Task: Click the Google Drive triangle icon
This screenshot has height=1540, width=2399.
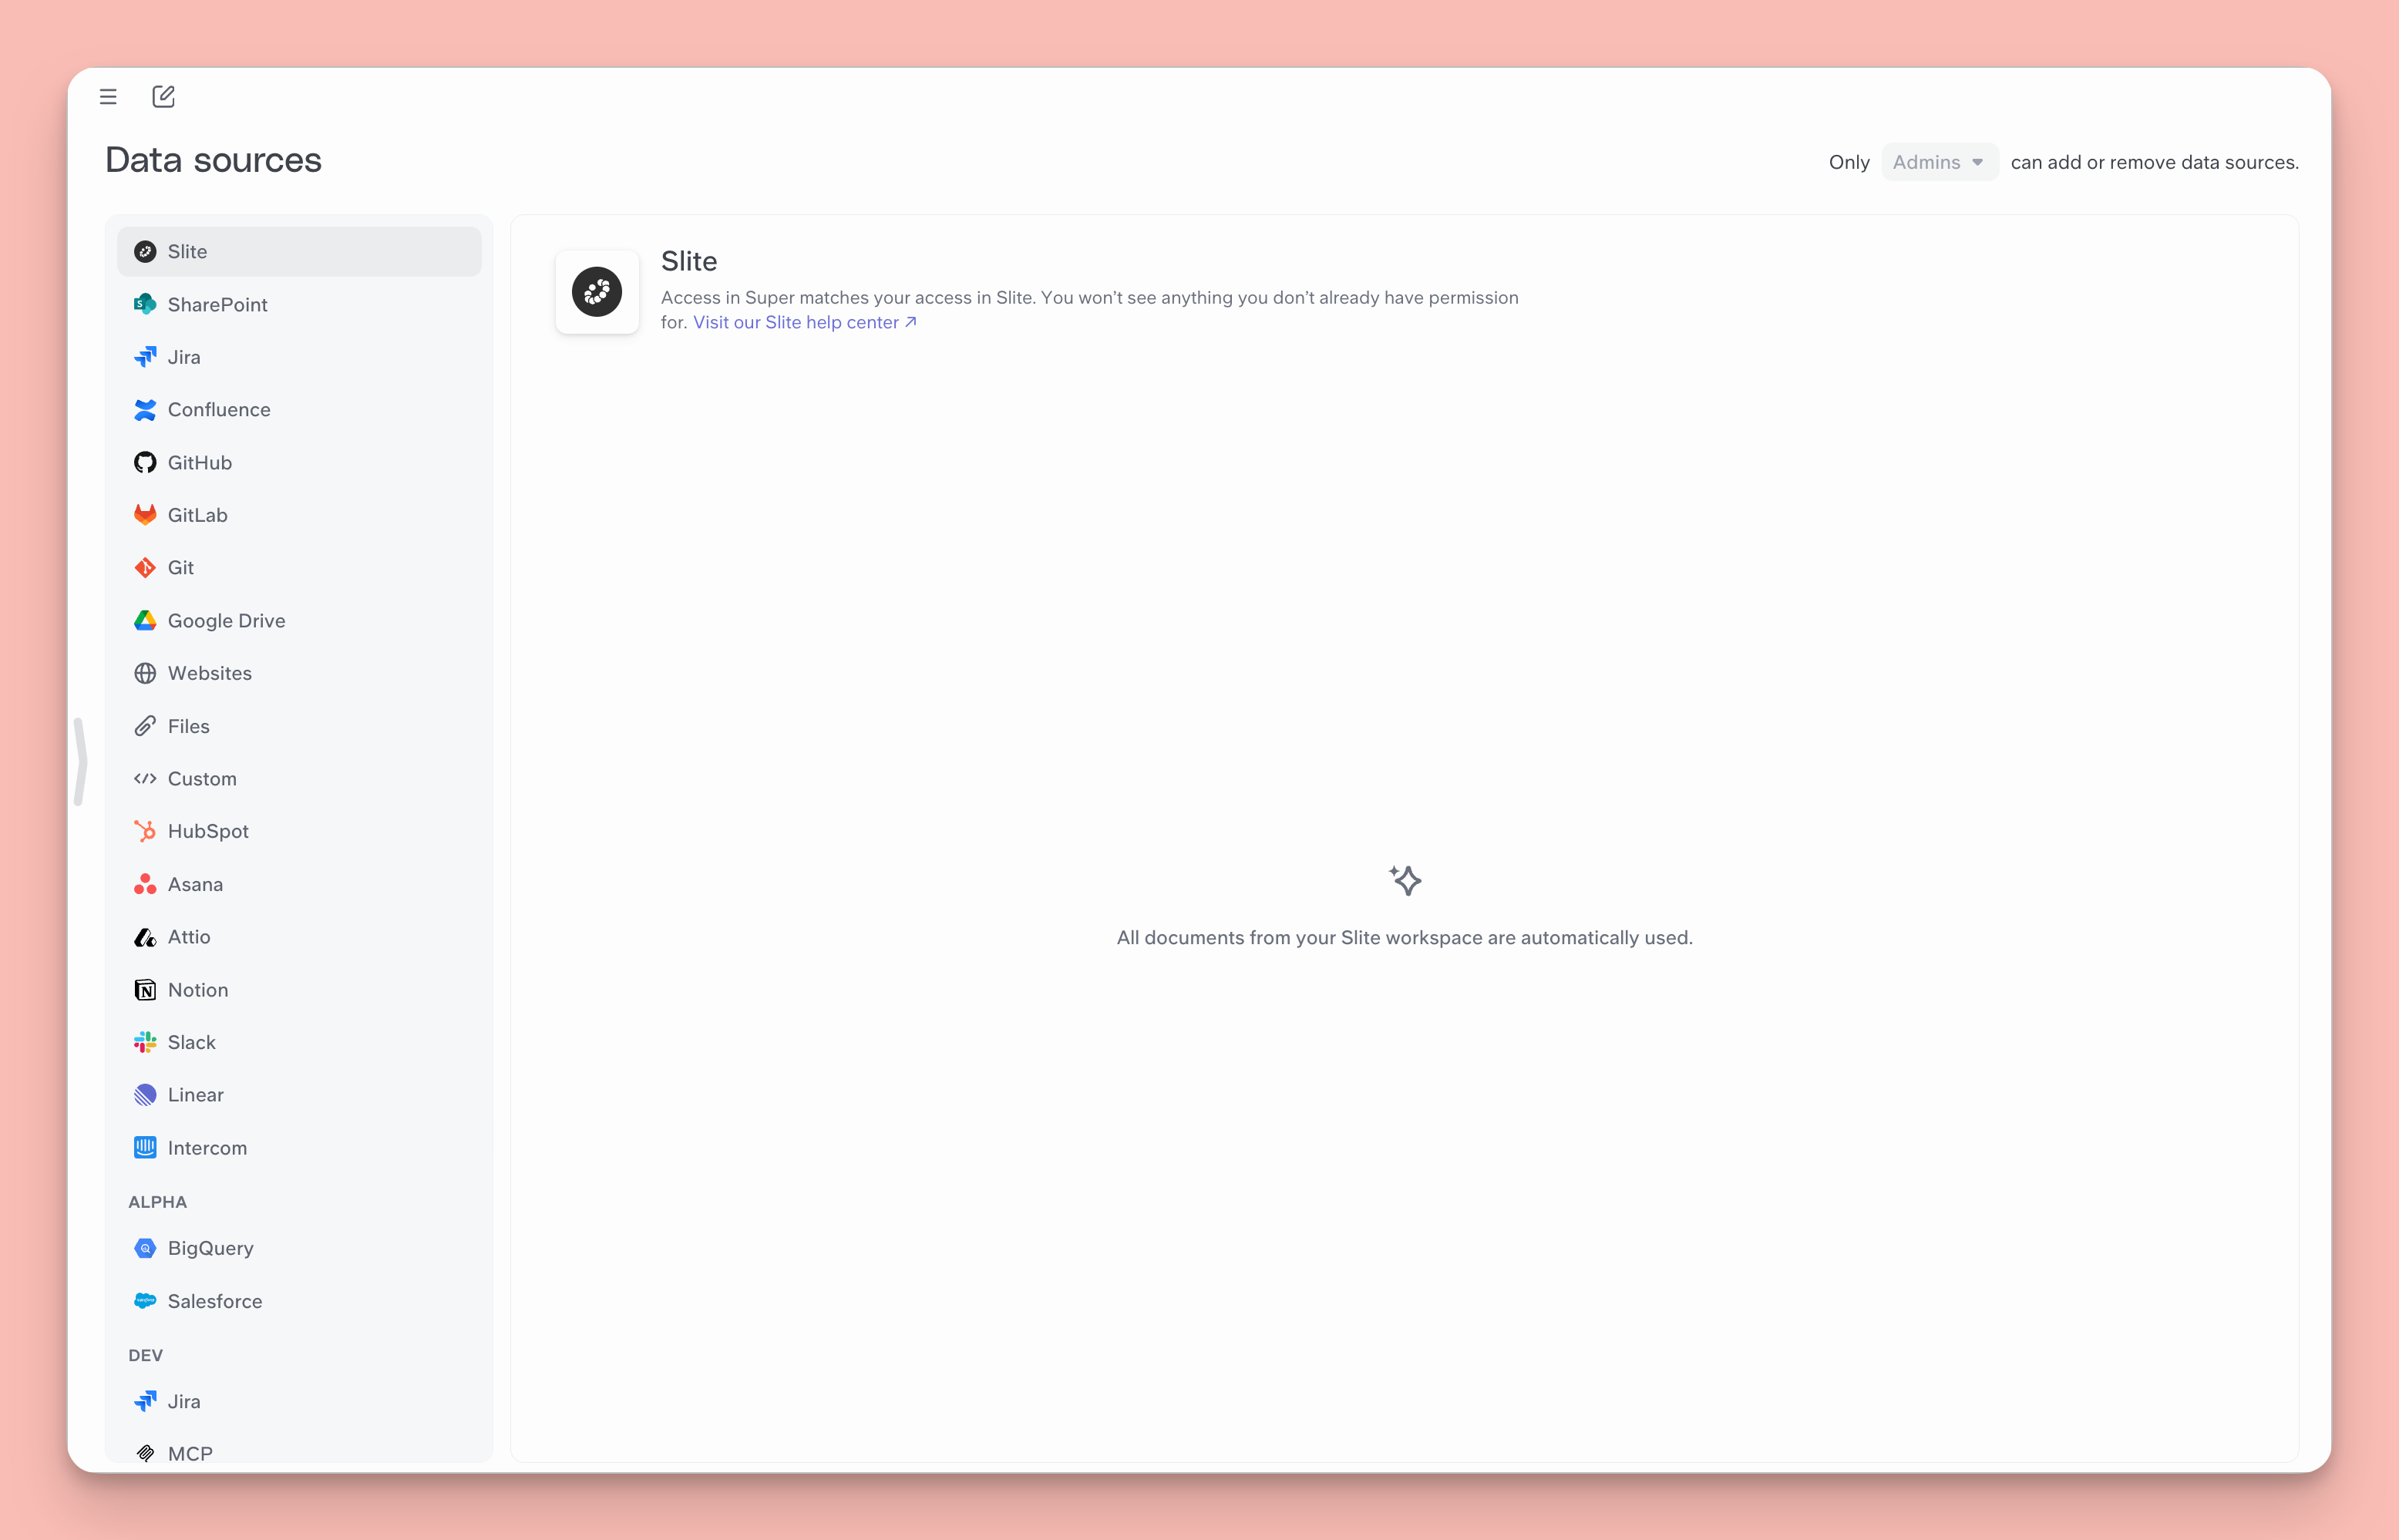Action: (145, 621)
